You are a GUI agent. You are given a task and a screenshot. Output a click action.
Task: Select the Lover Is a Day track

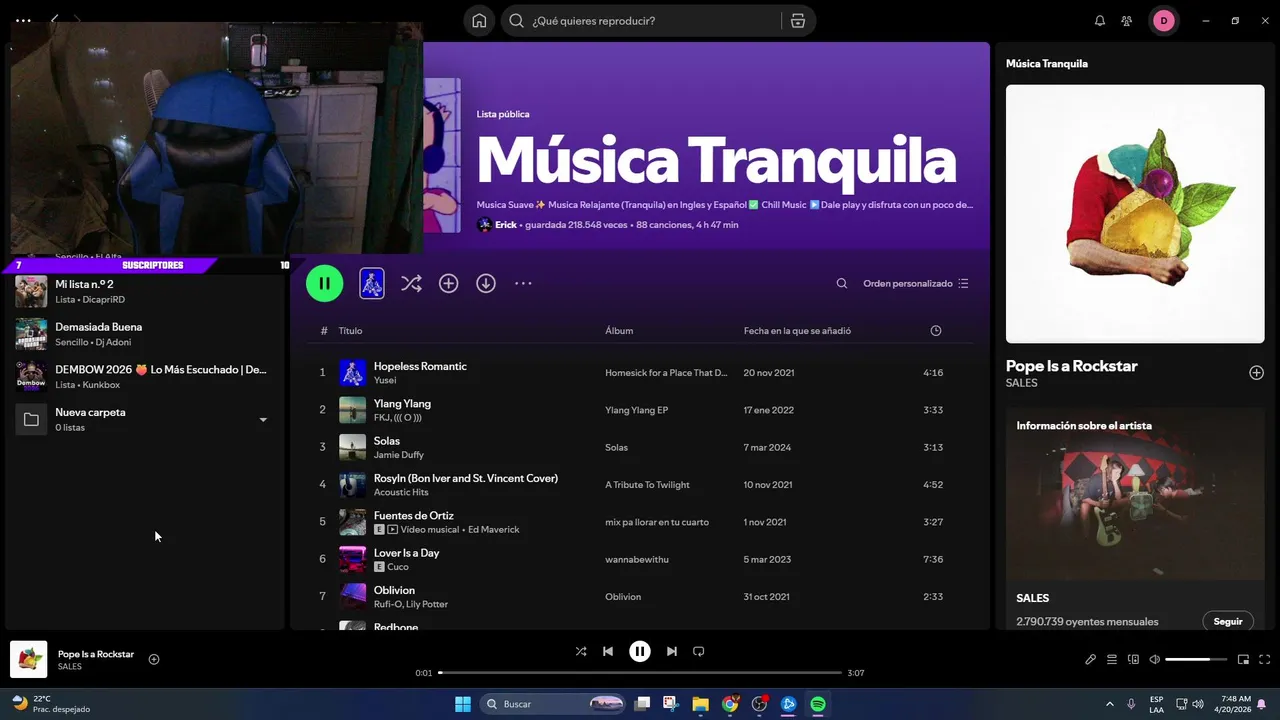pyautogui.click(x=640, y=559)
